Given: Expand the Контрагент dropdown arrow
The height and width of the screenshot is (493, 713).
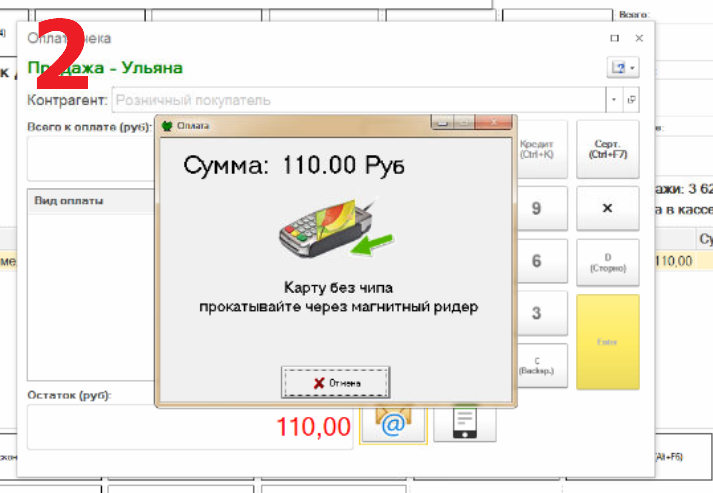Looking at the screenshot, I should (x=613, y=100).
